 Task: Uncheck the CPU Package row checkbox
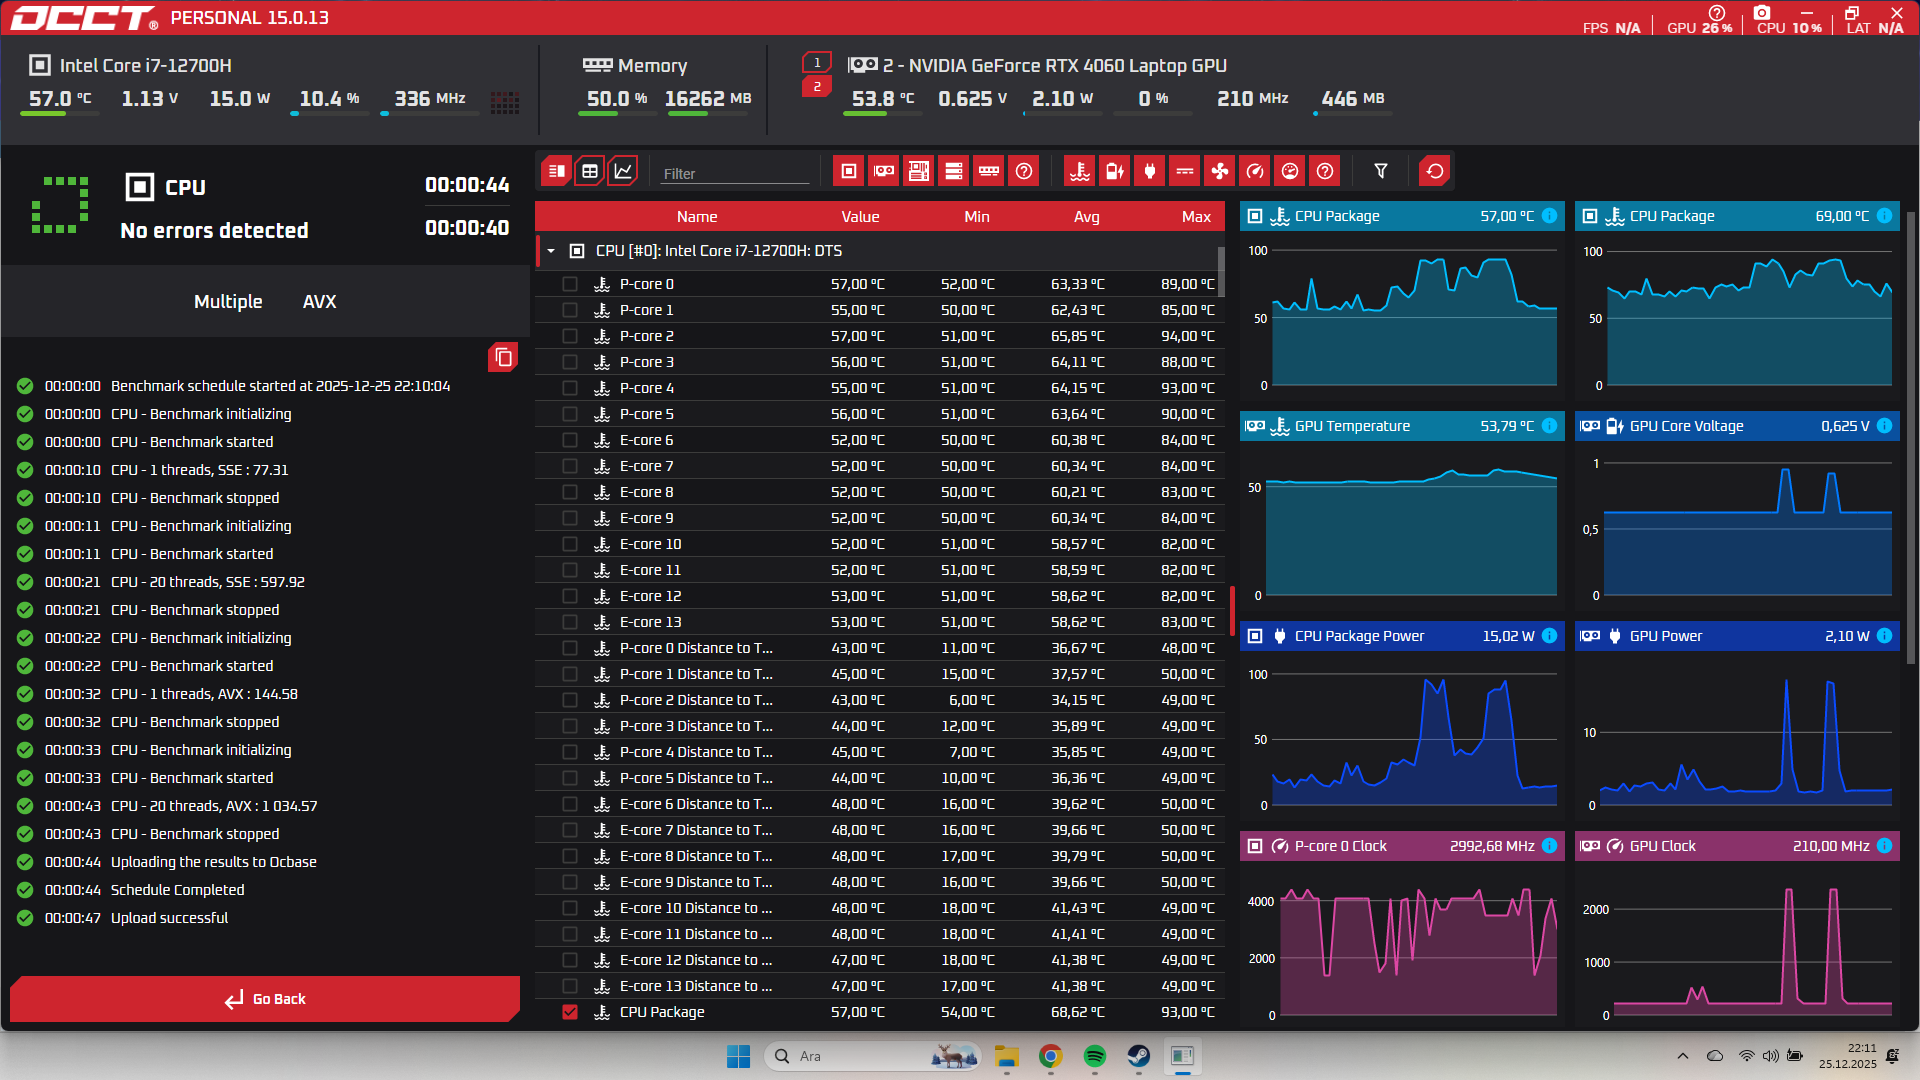click(x=570, y=1012)
